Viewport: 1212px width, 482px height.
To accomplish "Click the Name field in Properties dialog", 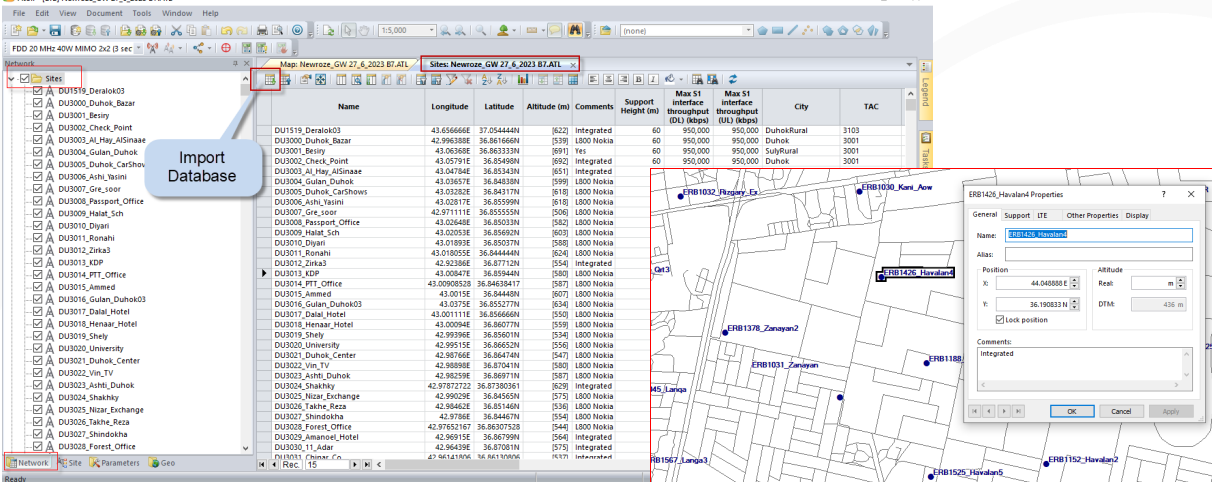I will coord(1098,235).
